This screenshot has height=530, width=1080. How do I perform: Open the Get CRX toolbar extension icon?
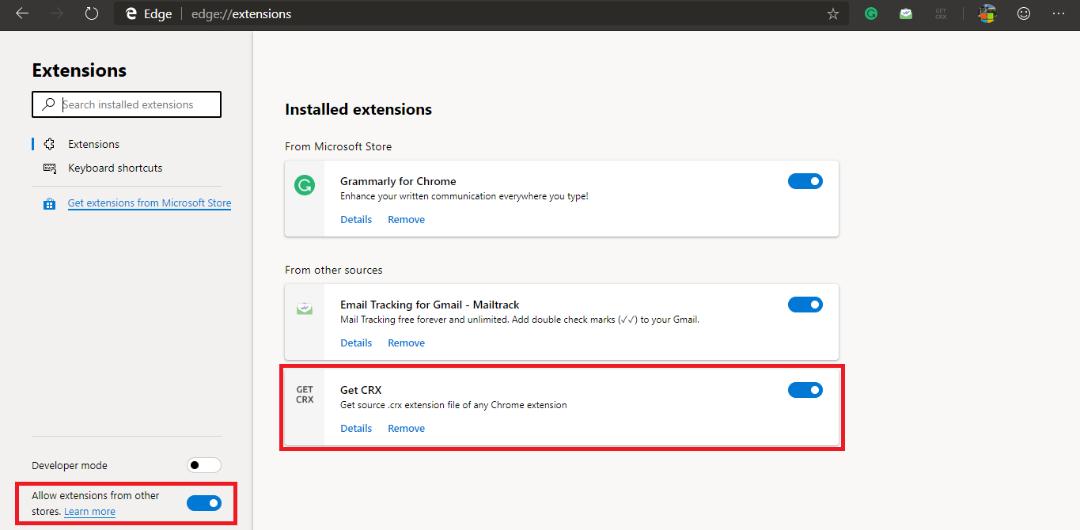pyautogui.click(x=942, y=14)
